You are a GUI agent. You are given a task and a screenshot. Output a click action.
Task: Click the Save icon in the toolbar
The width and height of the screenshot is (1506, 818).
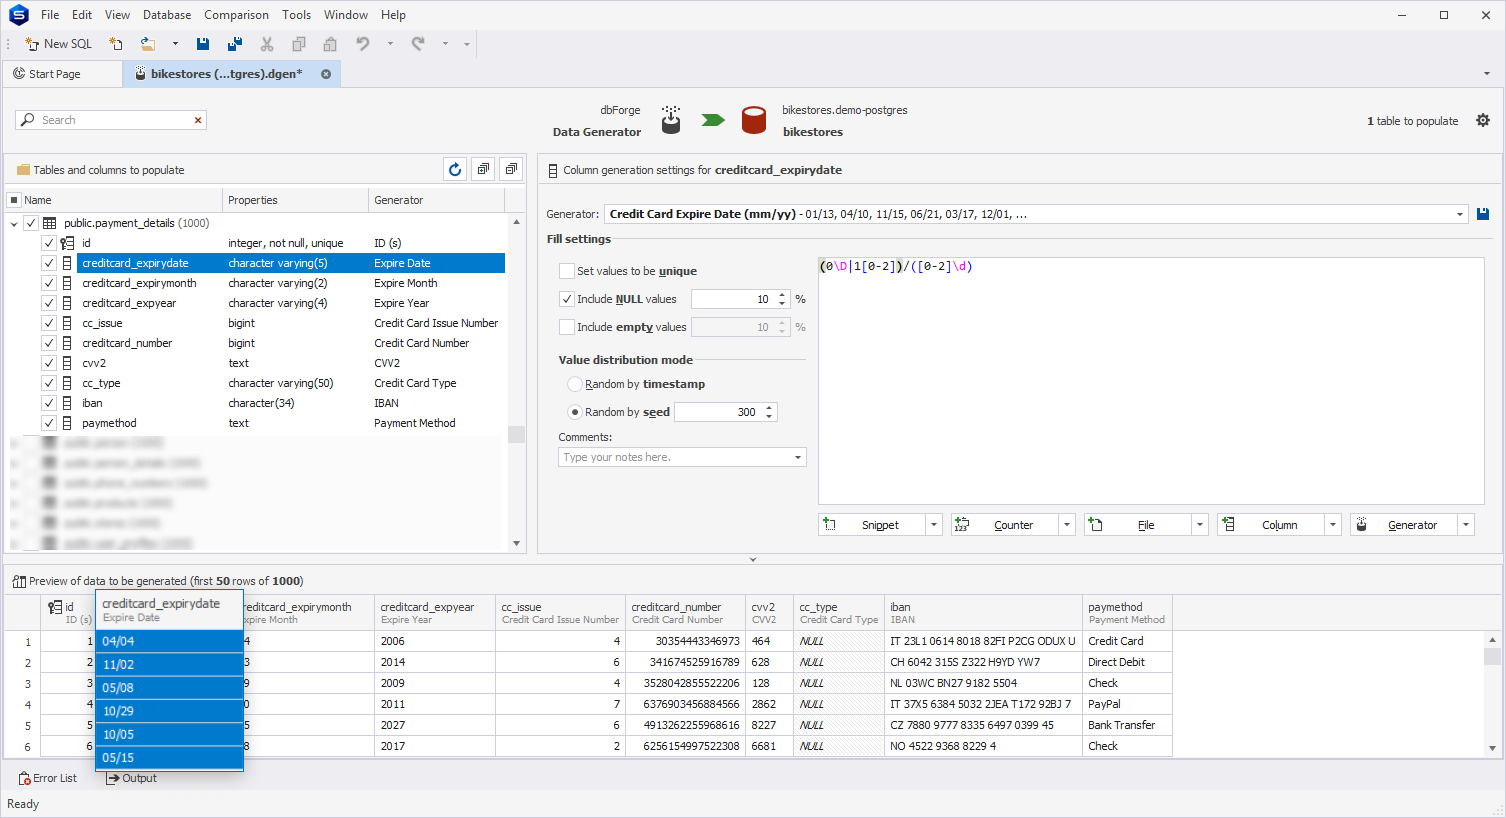point(203,44)
